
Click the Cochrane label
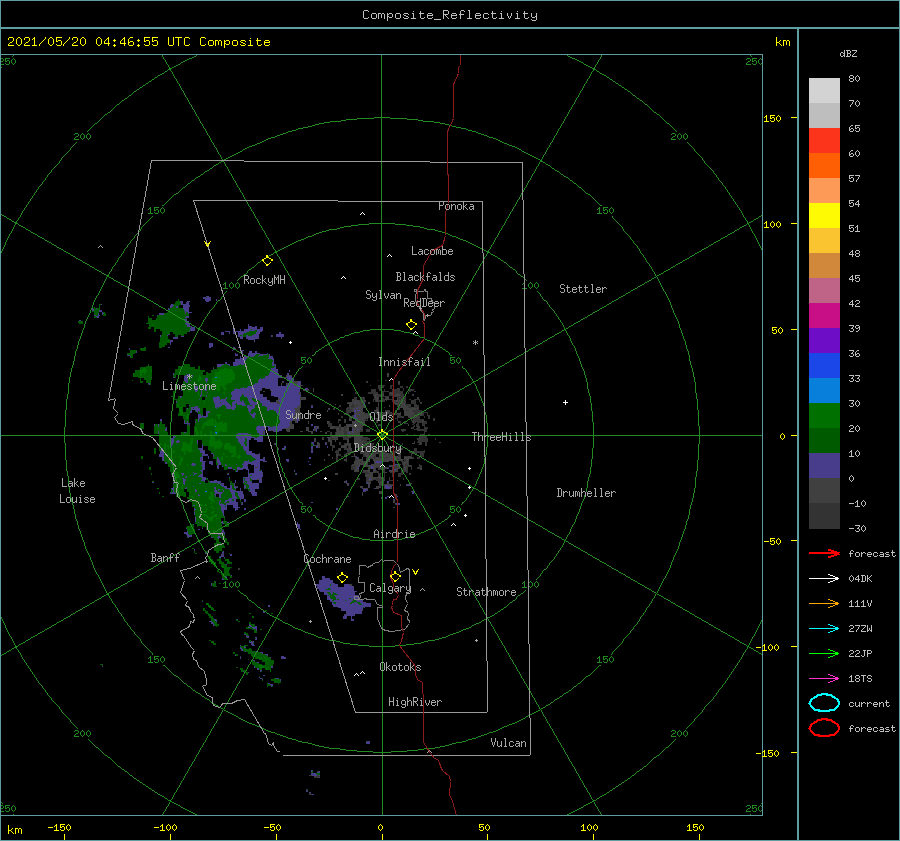coord(327,559)
